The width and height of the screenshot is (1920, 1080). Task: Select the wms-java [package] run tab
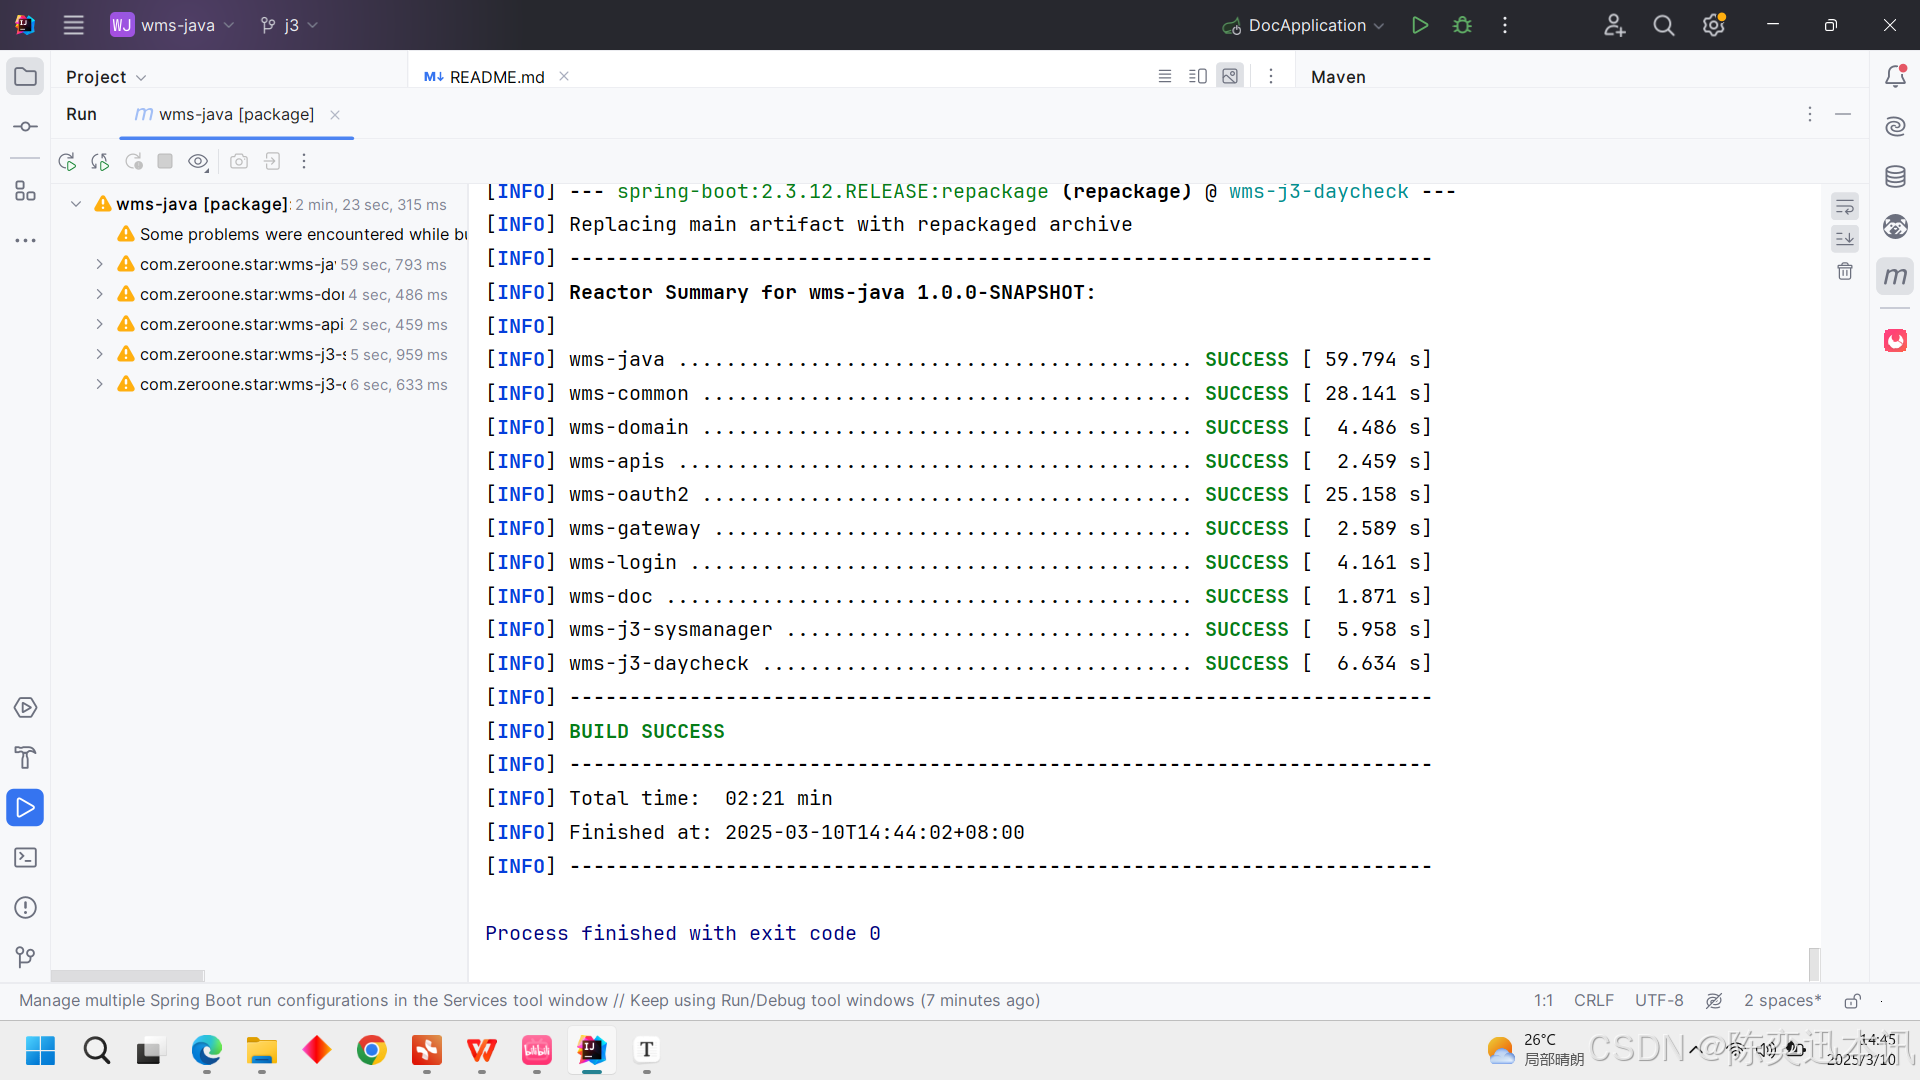tap(236, 114)
